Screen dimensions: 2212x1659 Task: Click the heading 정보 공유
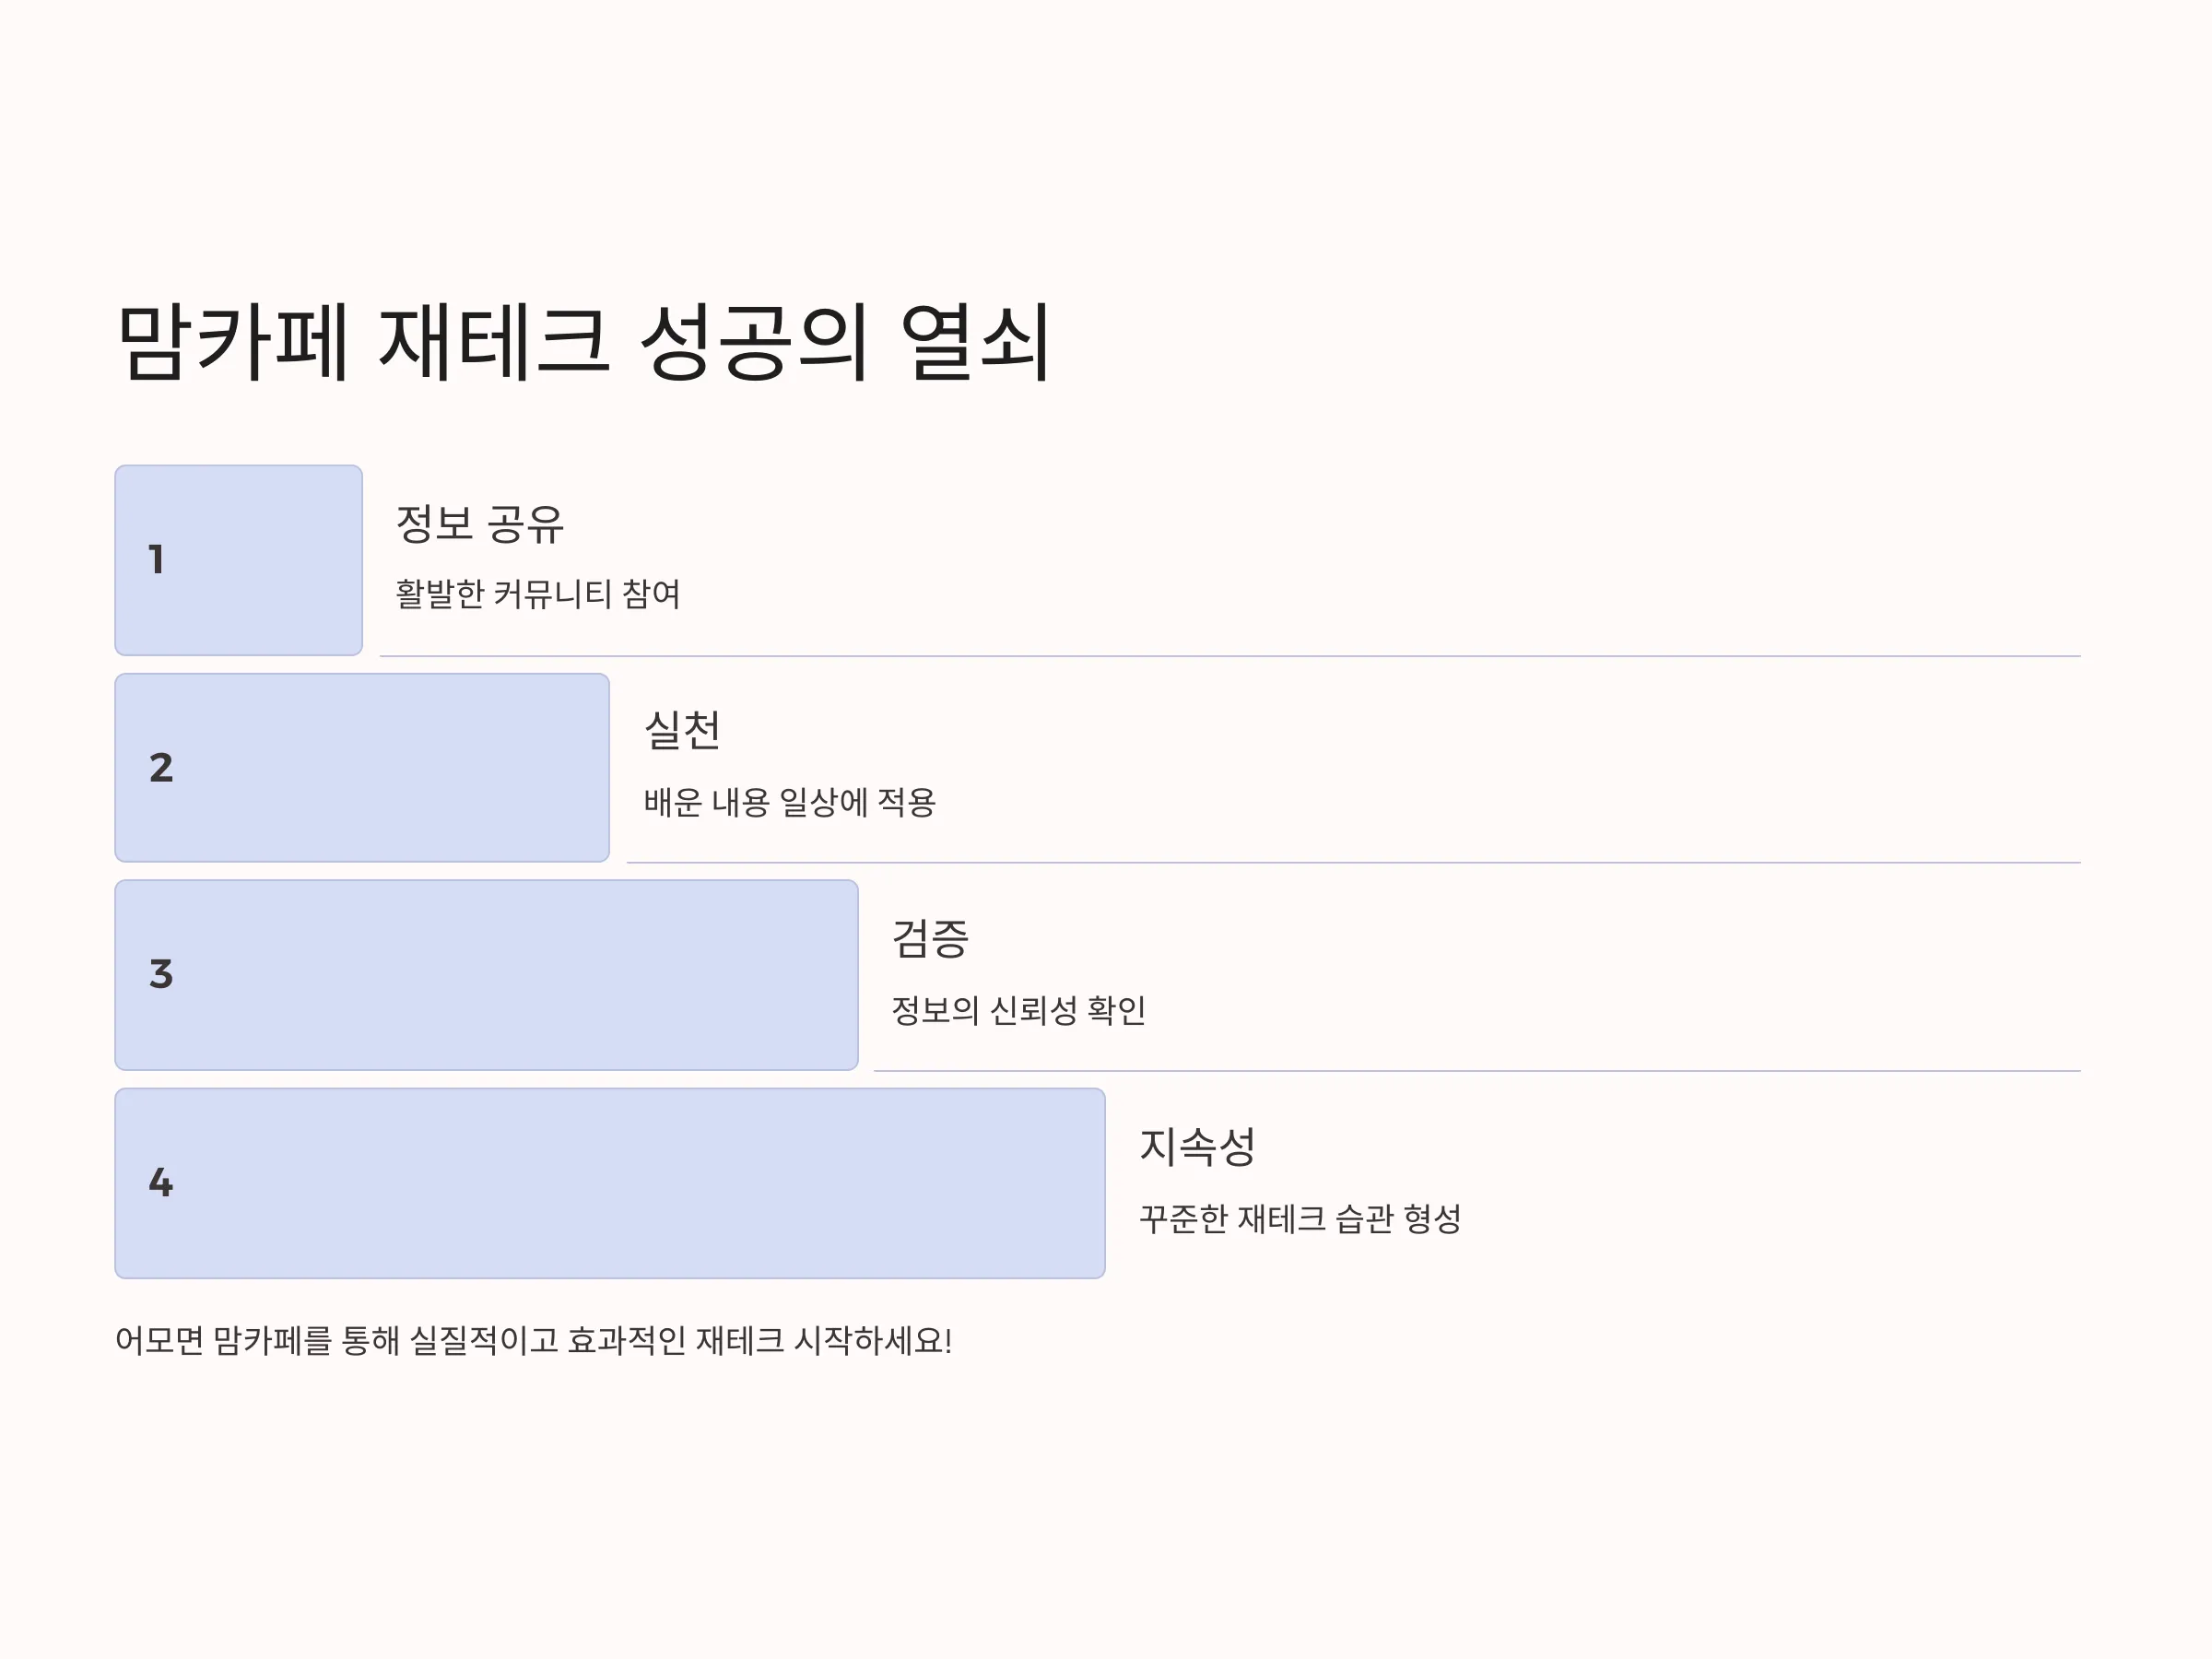pyautogui.click(x=480, y=525)
